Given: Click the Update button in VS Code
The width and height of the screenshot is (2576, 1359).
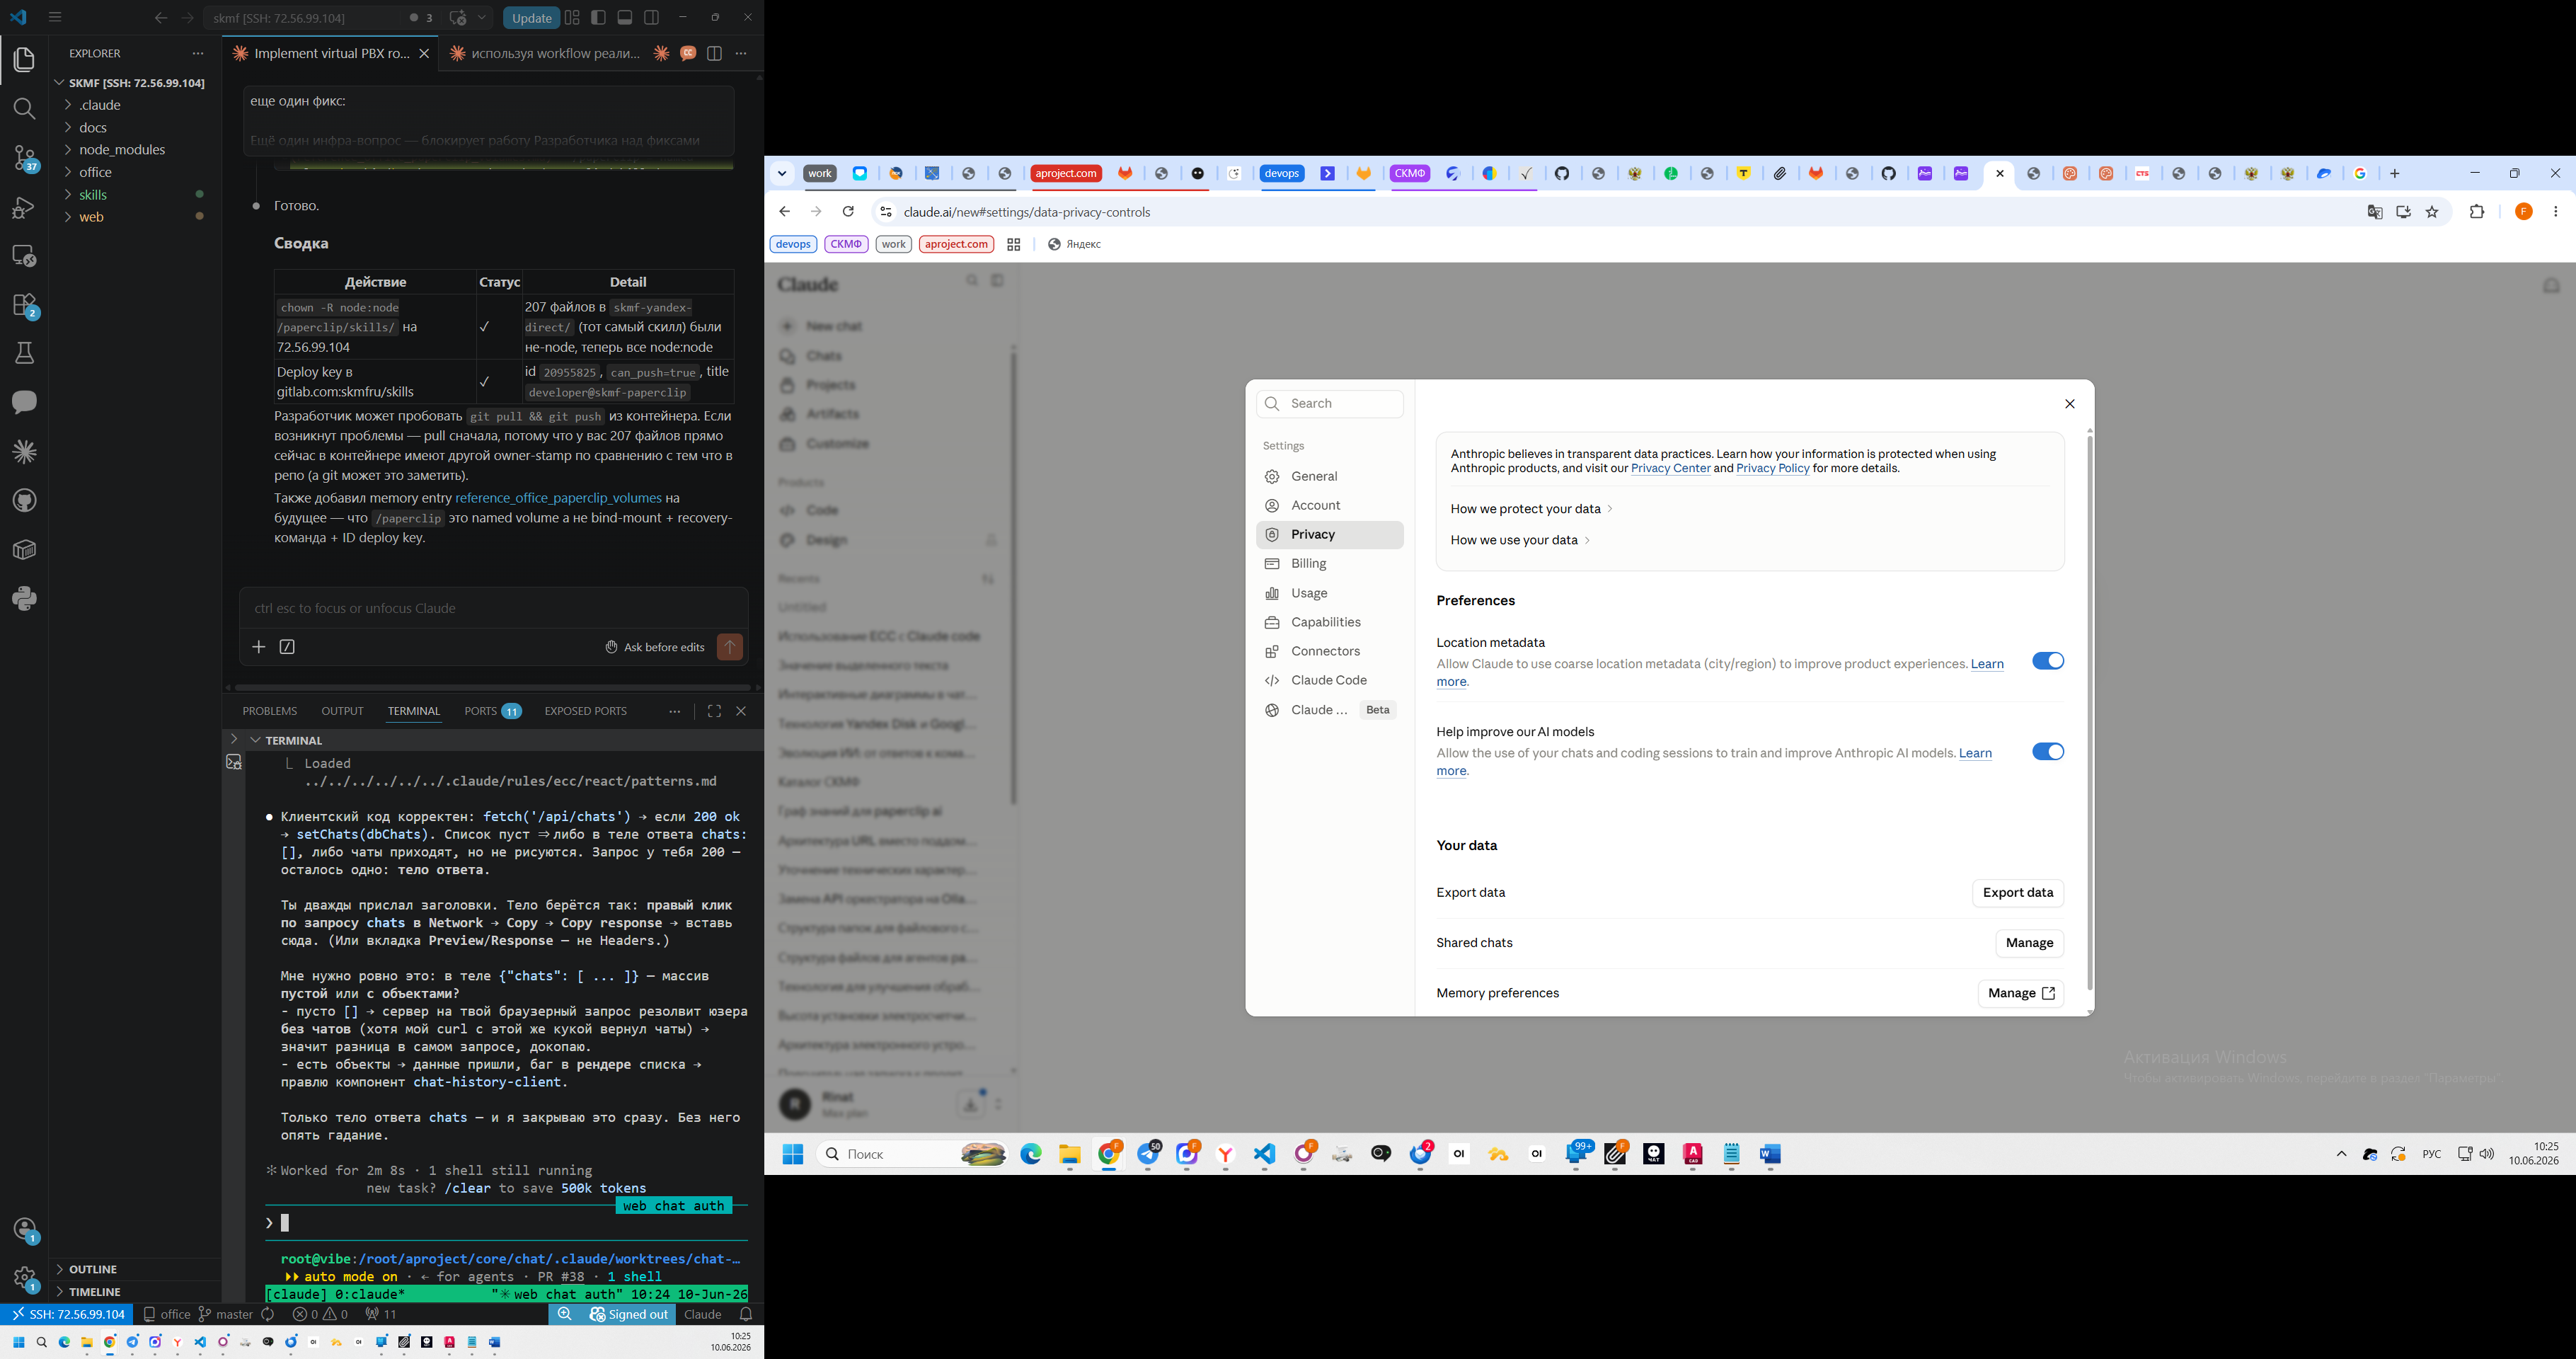Looking at the screenshot, I should pyautogui.click(x=531, y=18).
